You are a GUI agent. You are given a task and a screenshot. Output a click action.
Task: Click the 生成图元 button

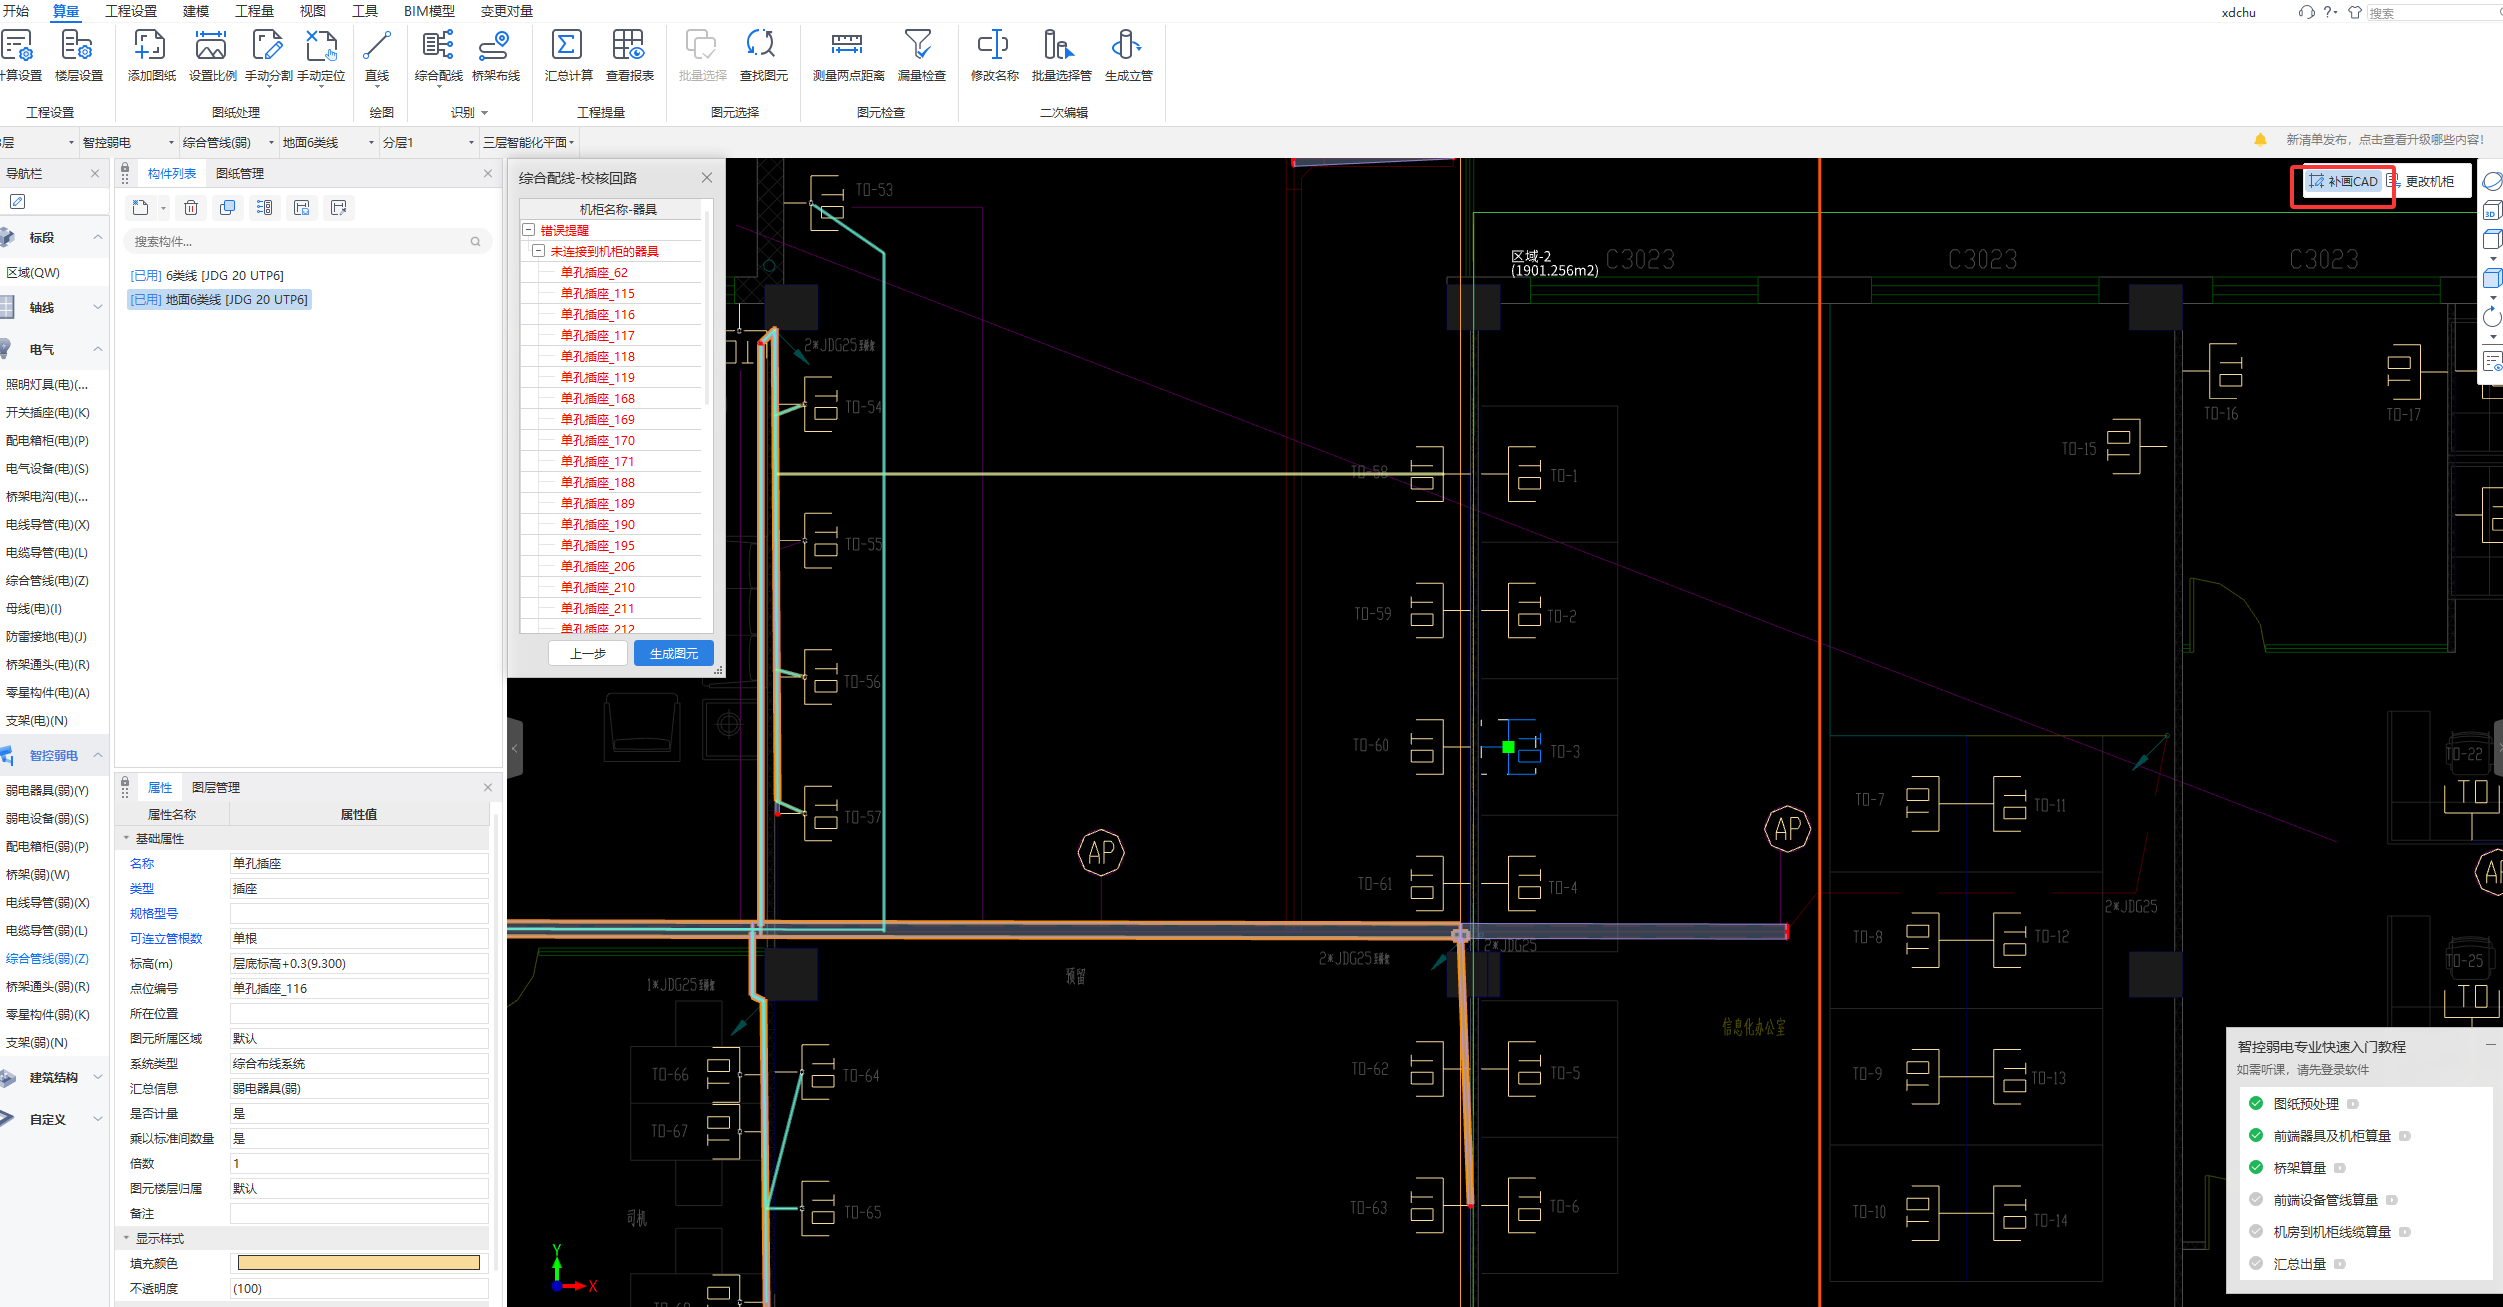click(673, 653)
